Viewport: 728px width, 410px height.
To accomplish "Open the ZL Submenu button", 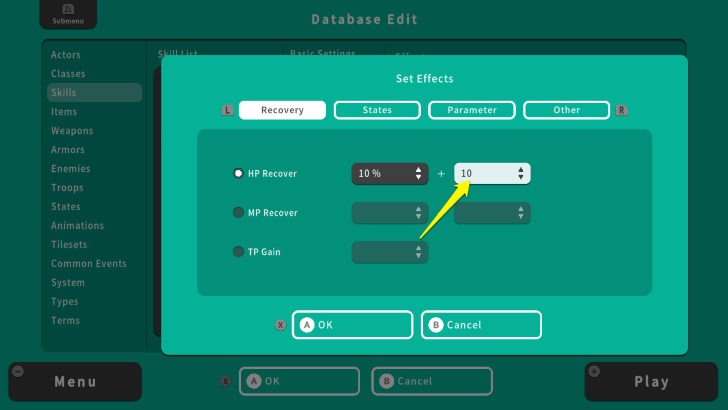I will 68,14.
